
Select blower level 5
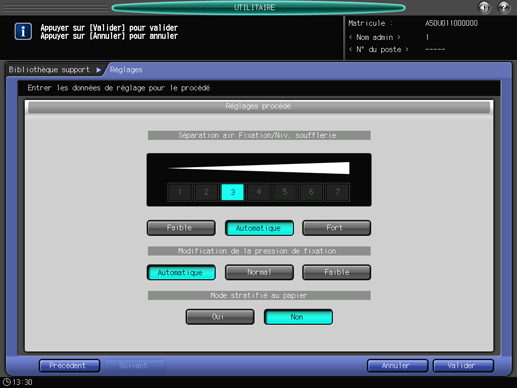[x=285, y=192]
